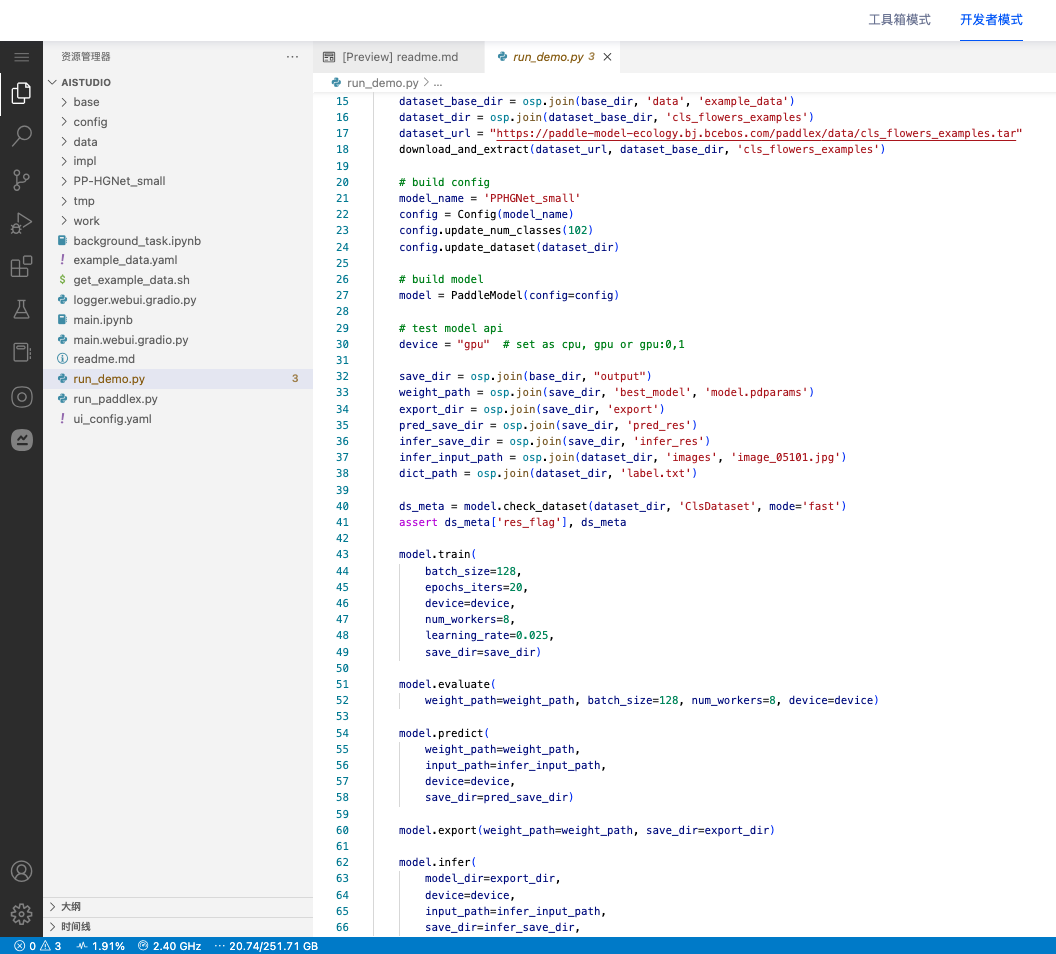Screen dimensions: 1056x954
Task: Open the Source Control view
Action: pos(21,180)
